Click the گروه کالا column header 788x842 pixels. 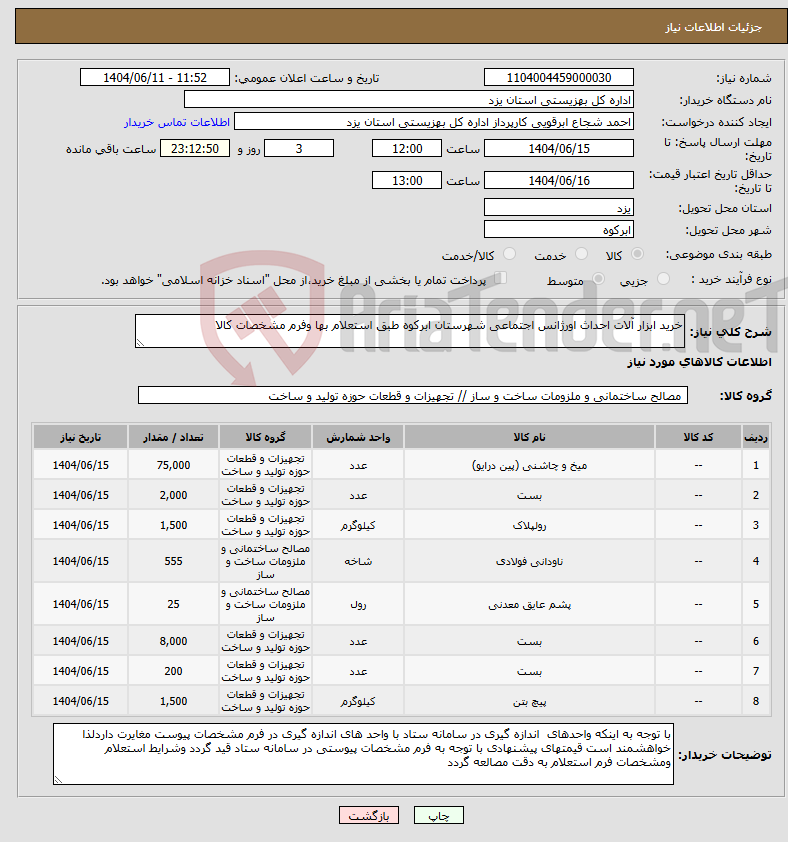pos(265,437)
